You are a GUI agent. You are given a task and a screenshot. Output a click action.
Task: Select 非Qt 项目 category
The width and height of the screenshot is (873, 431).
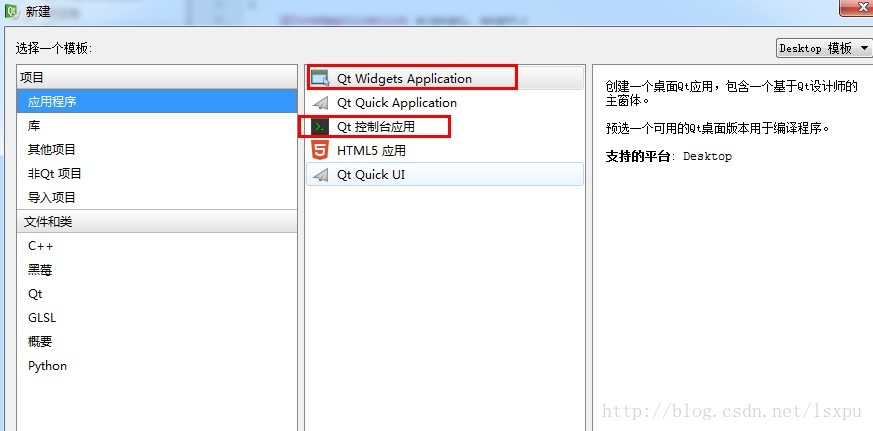pos(157,174)
